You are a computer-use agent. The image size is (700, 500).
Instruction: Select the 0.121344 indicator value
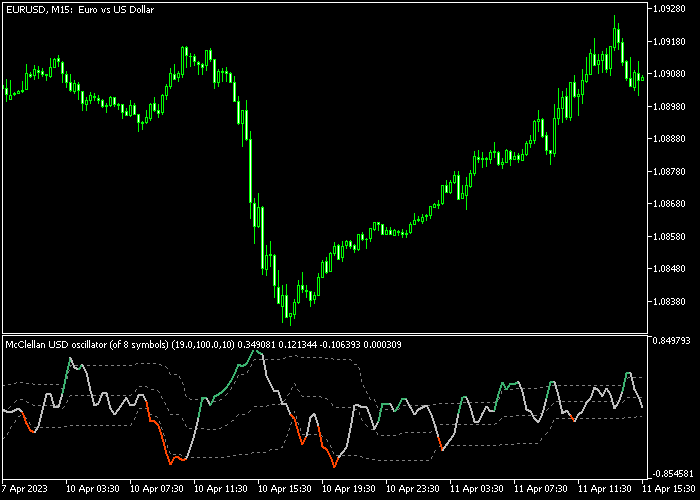point(298,345)
